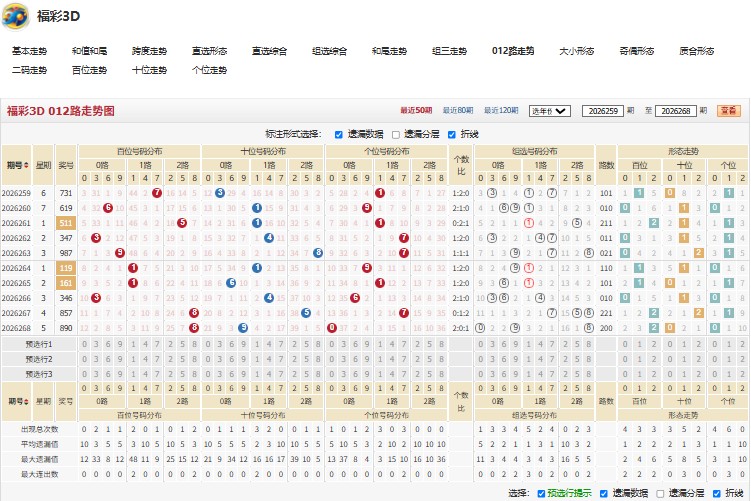Click the 查看 button

click(728, 111)
